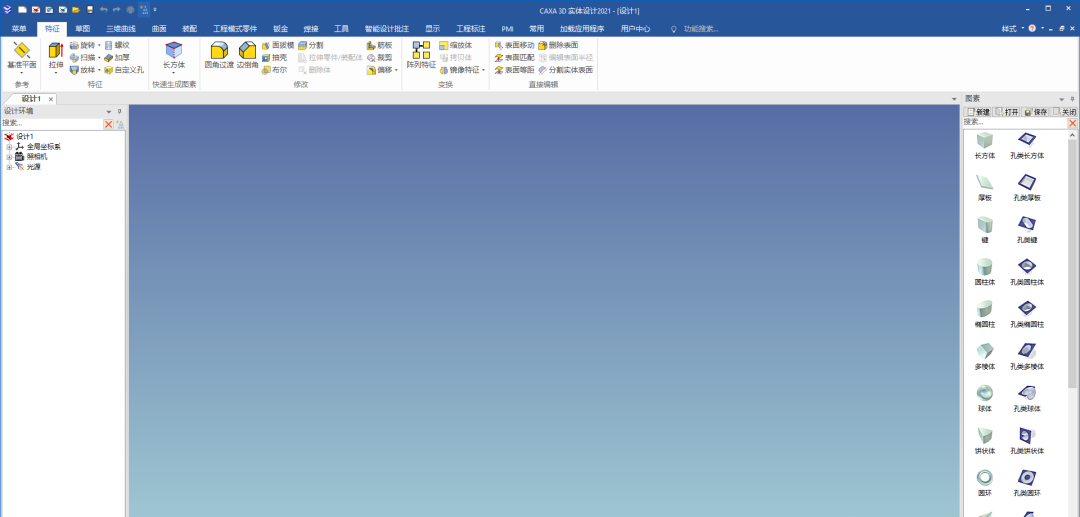The image size is (1080, 517).
Task: Click the 保存 button in the 图素 panel
Action: (1035, 111)
